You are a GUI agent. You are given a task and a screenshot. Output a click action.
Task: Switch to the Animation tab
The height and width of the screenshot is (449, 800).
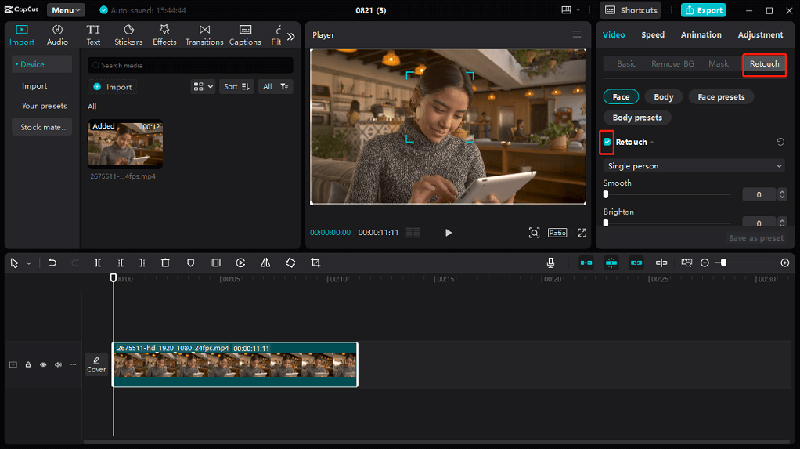point(701,35)
